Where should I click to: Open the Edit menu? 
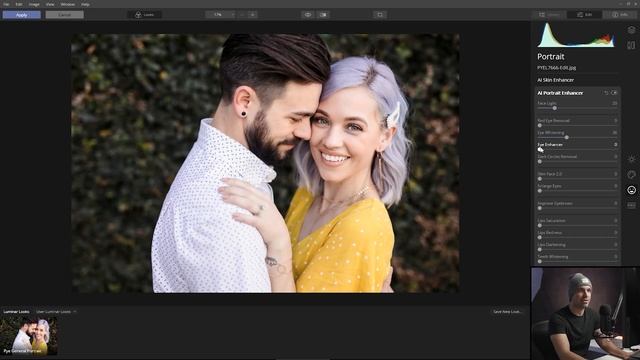[19, 4]
